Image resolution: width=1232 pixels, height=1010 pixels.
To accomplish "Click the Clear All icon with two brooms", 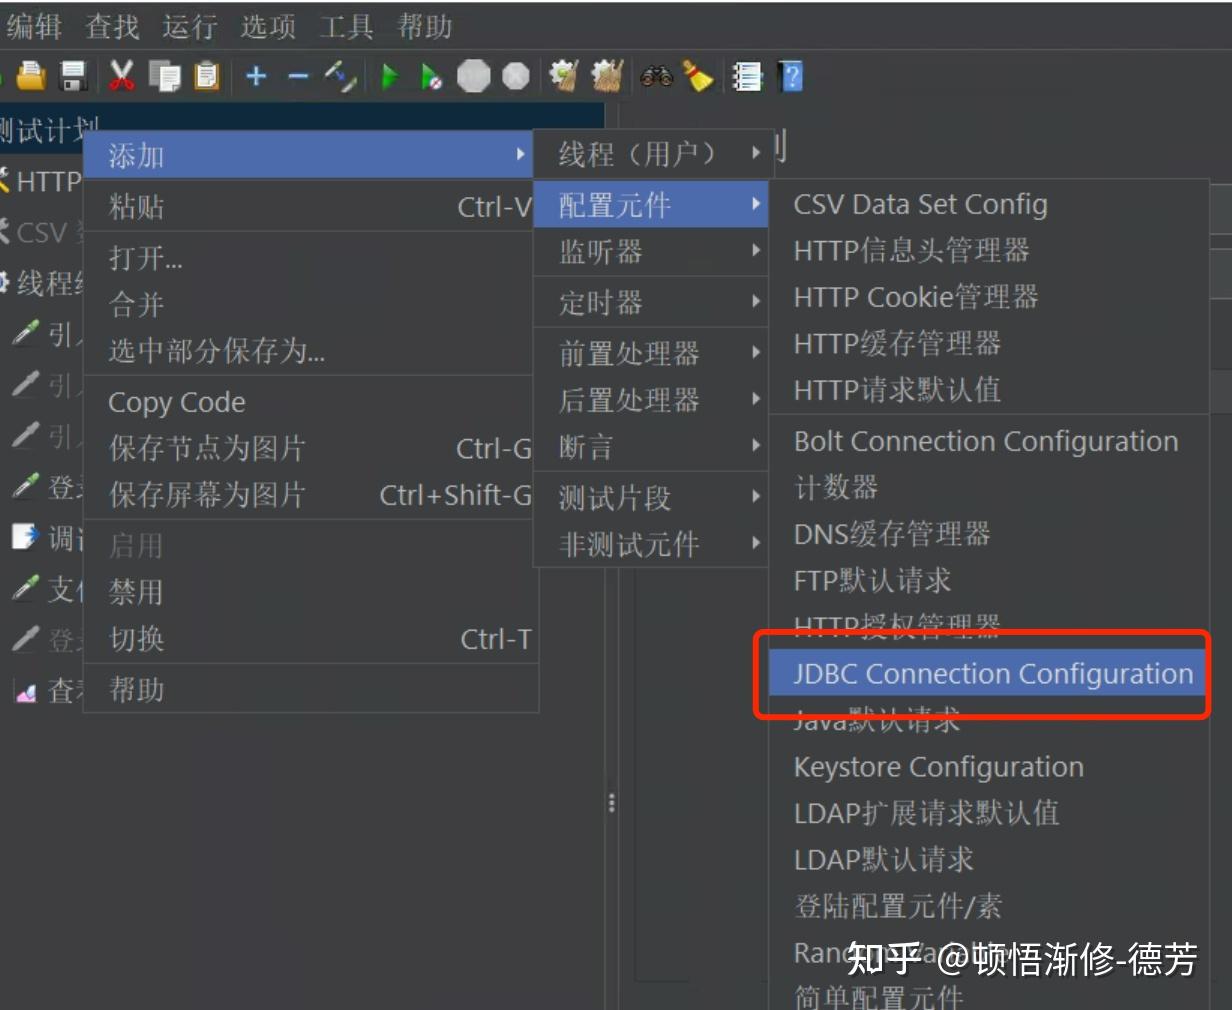I will 606,76.
